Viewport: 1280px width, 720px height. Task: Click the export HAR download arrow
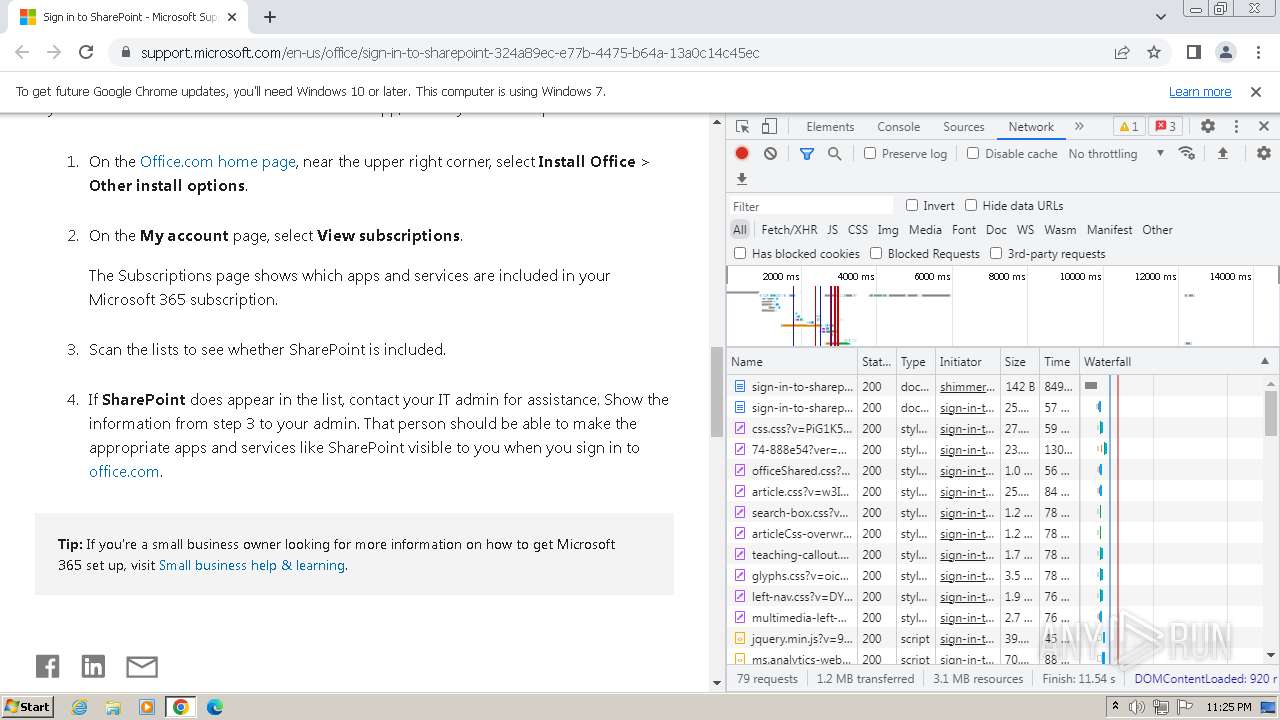[x=742, y=179]
